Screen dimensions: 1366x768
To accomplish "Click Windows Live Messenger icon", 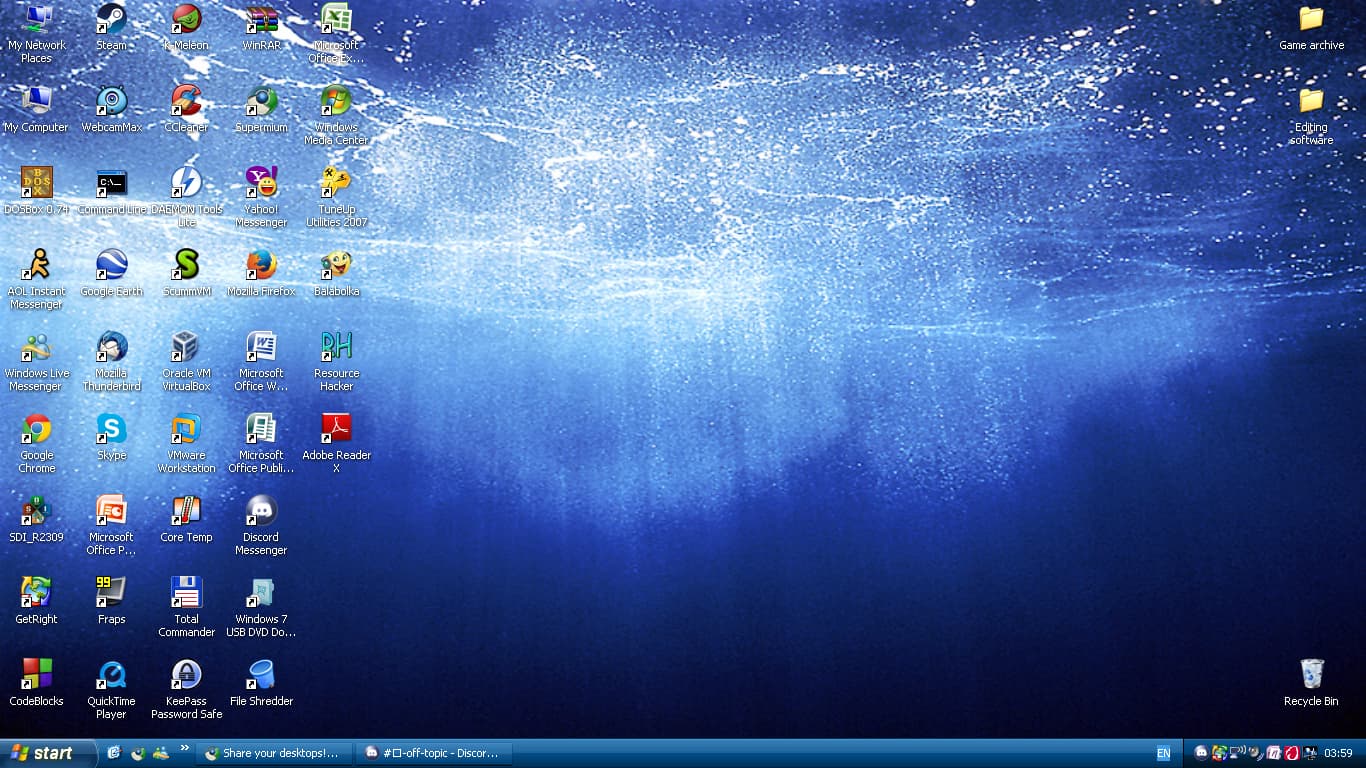I will [37, 346].
